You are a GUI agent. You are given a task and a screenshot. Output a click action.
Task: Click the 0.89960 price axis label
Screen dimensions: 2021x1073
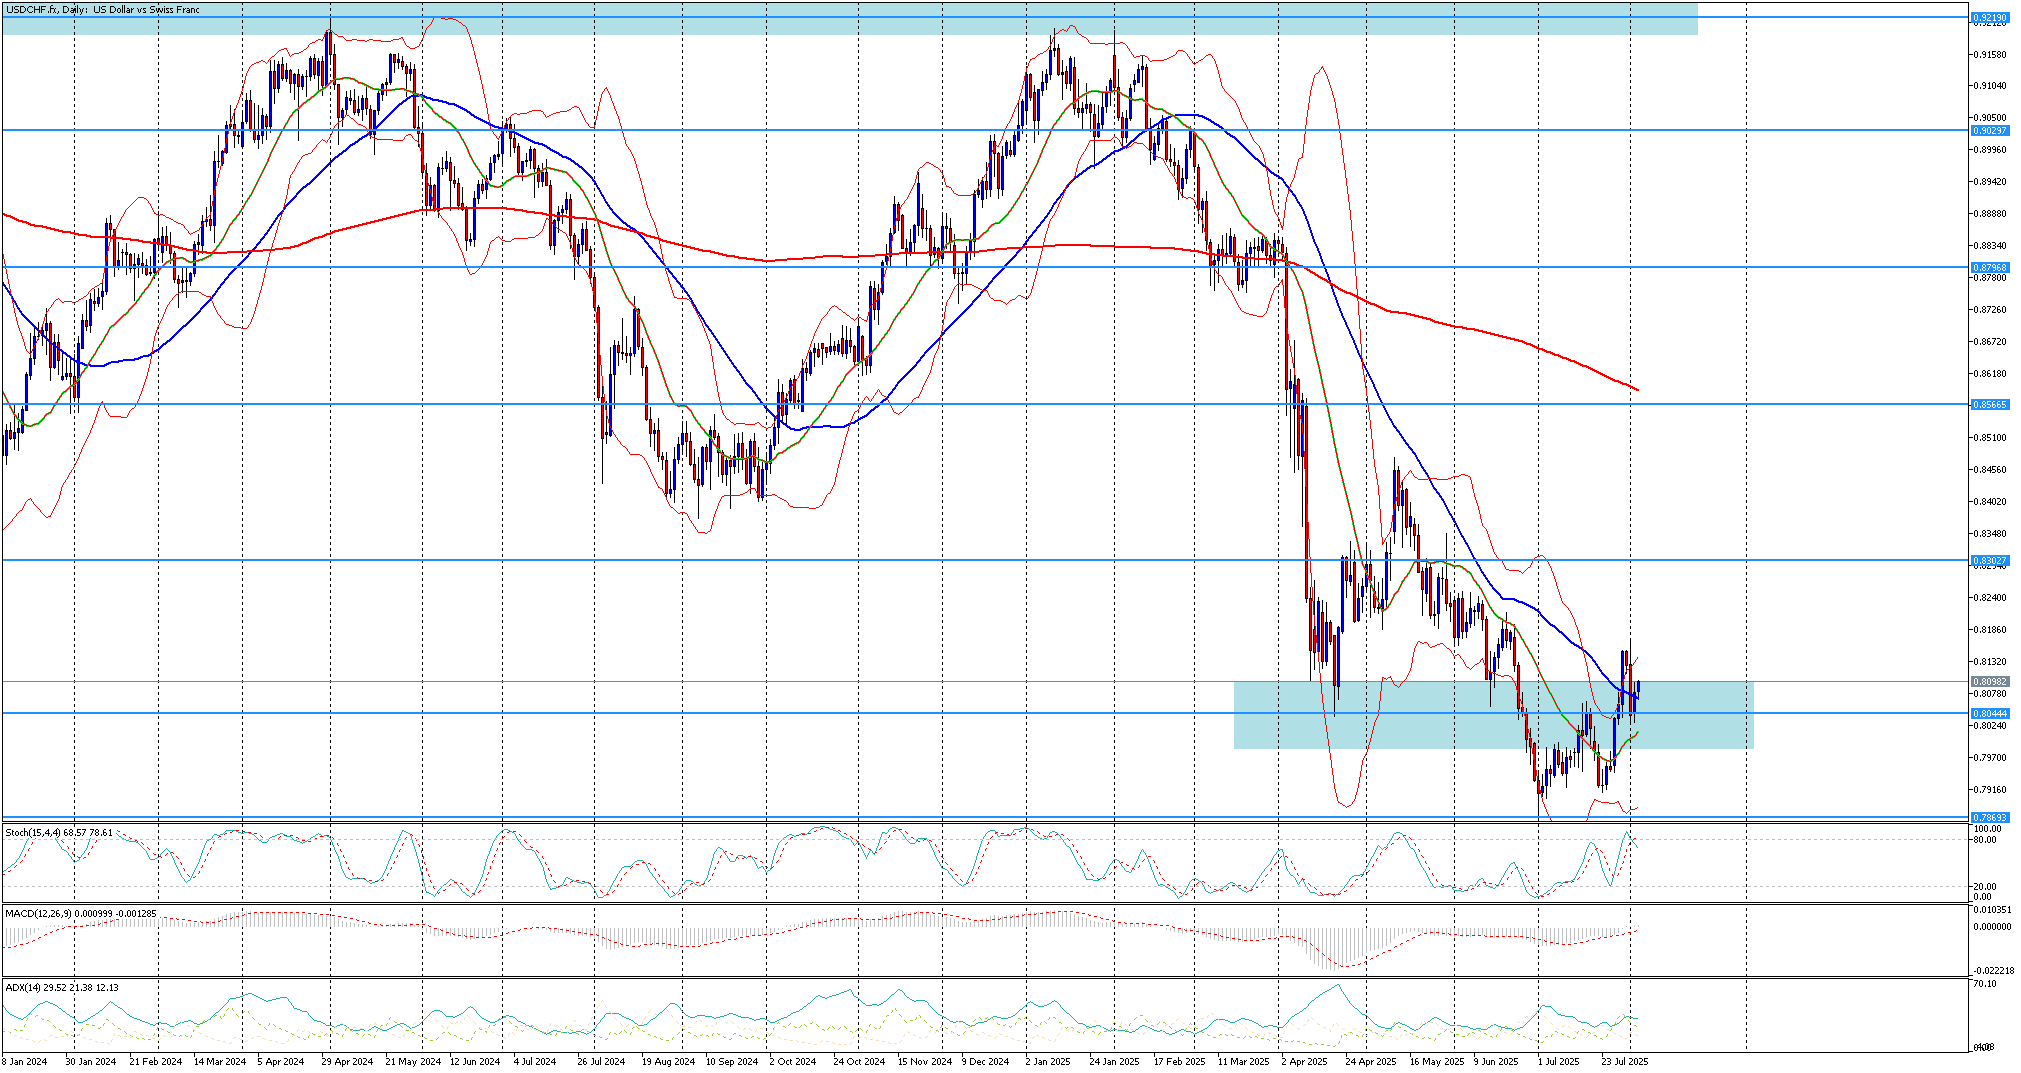click(1989, 150)
